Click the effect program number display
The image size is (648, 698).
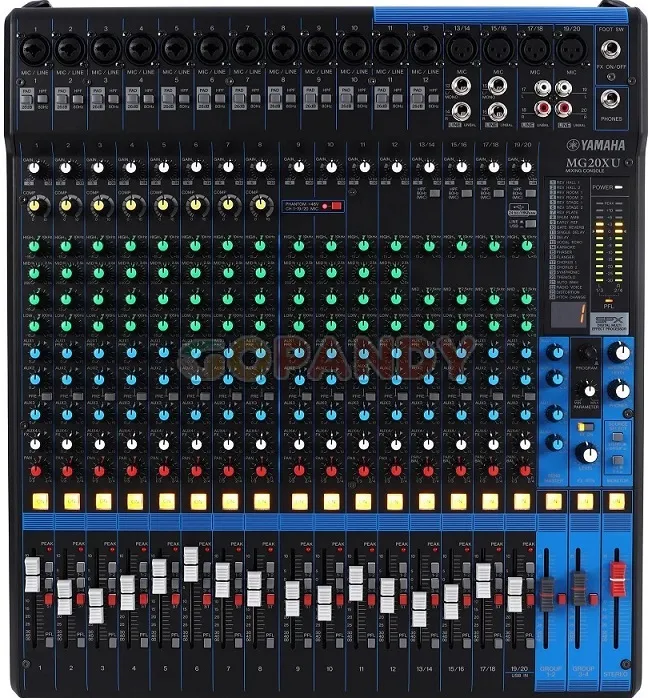pos(568,314)
